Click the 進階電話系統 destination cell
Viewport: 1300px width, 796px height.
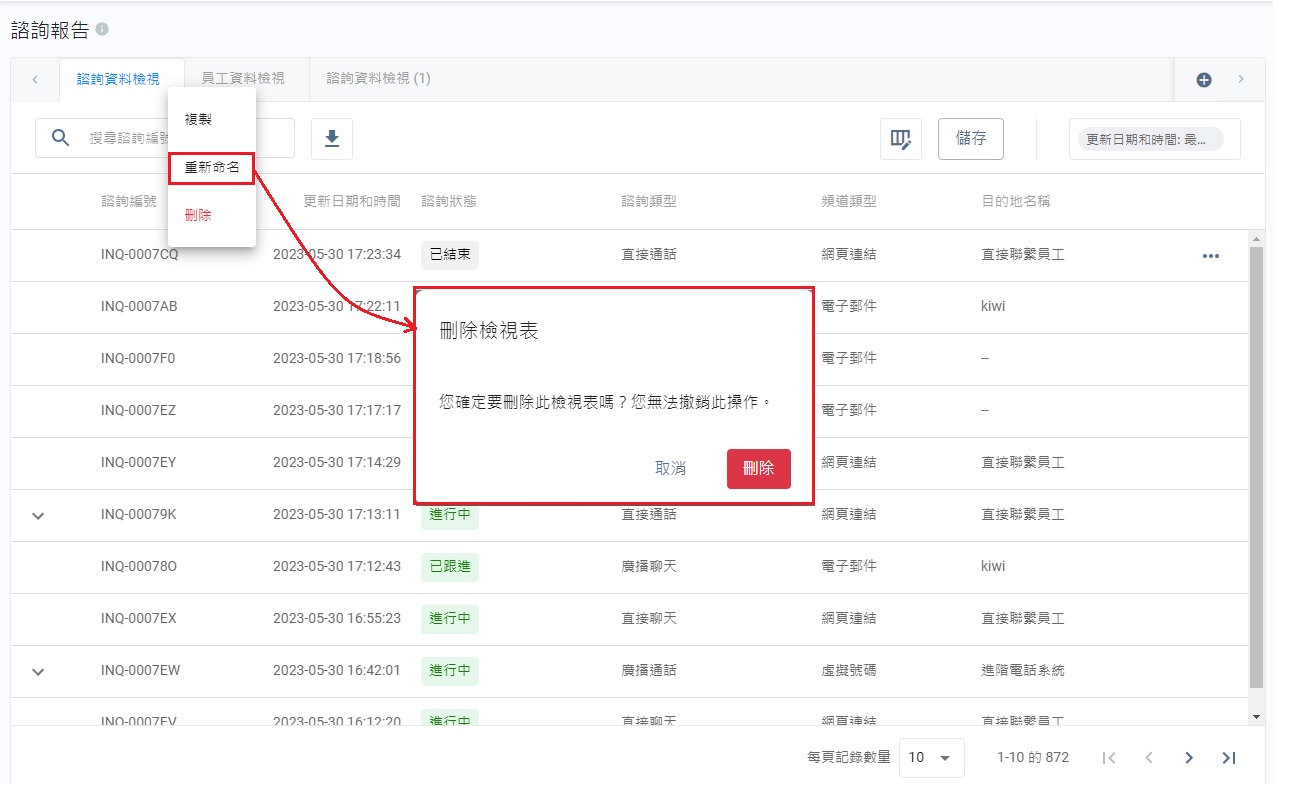pos(1023,670)
